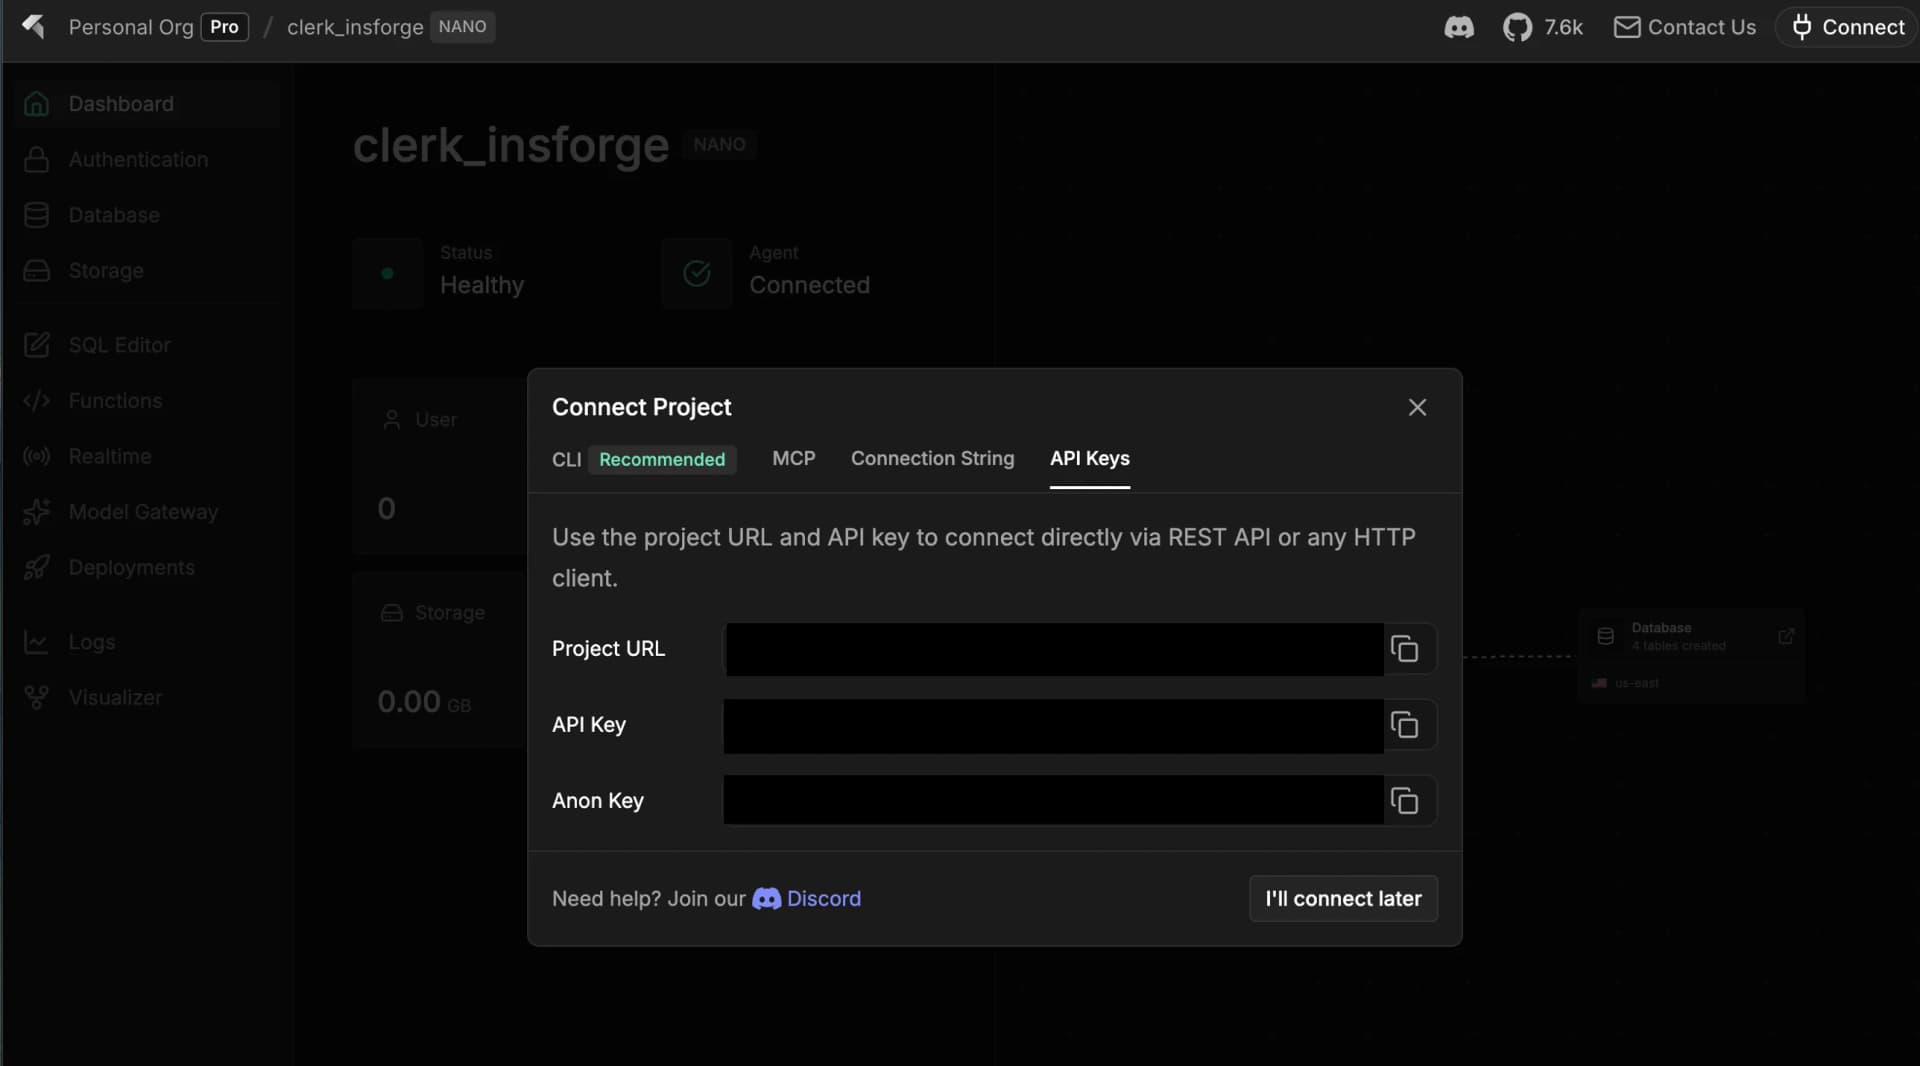Click the Realtime broadcast icon
The height and width of the screenshot is (1066, 1920).
click(36, 456)
